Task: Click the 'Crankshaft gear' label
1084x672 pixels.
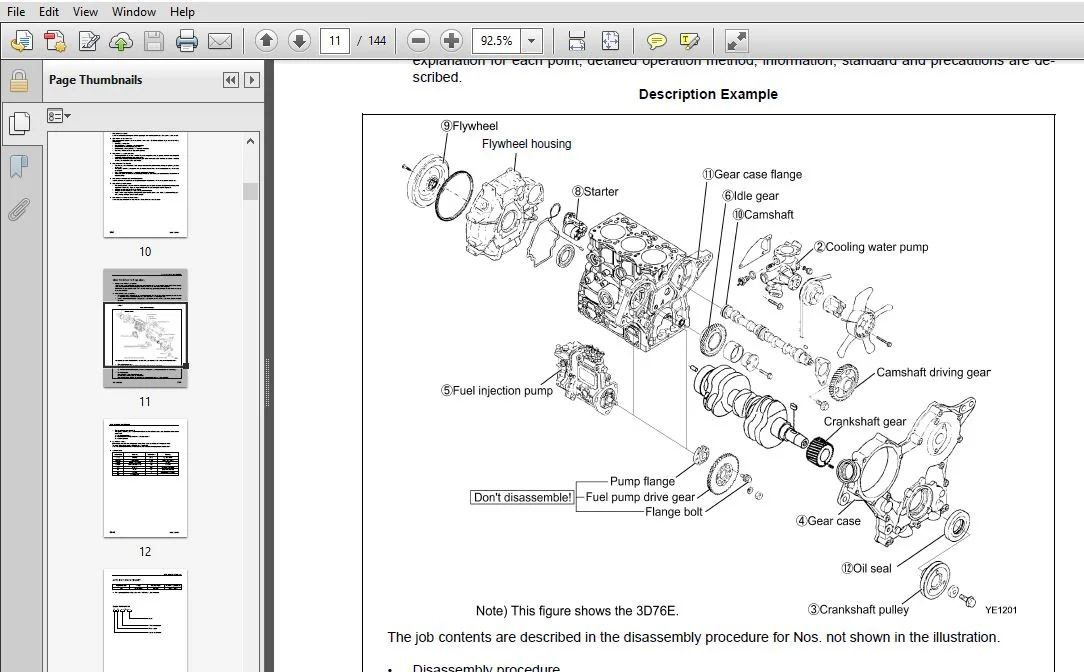Action: 865,421
